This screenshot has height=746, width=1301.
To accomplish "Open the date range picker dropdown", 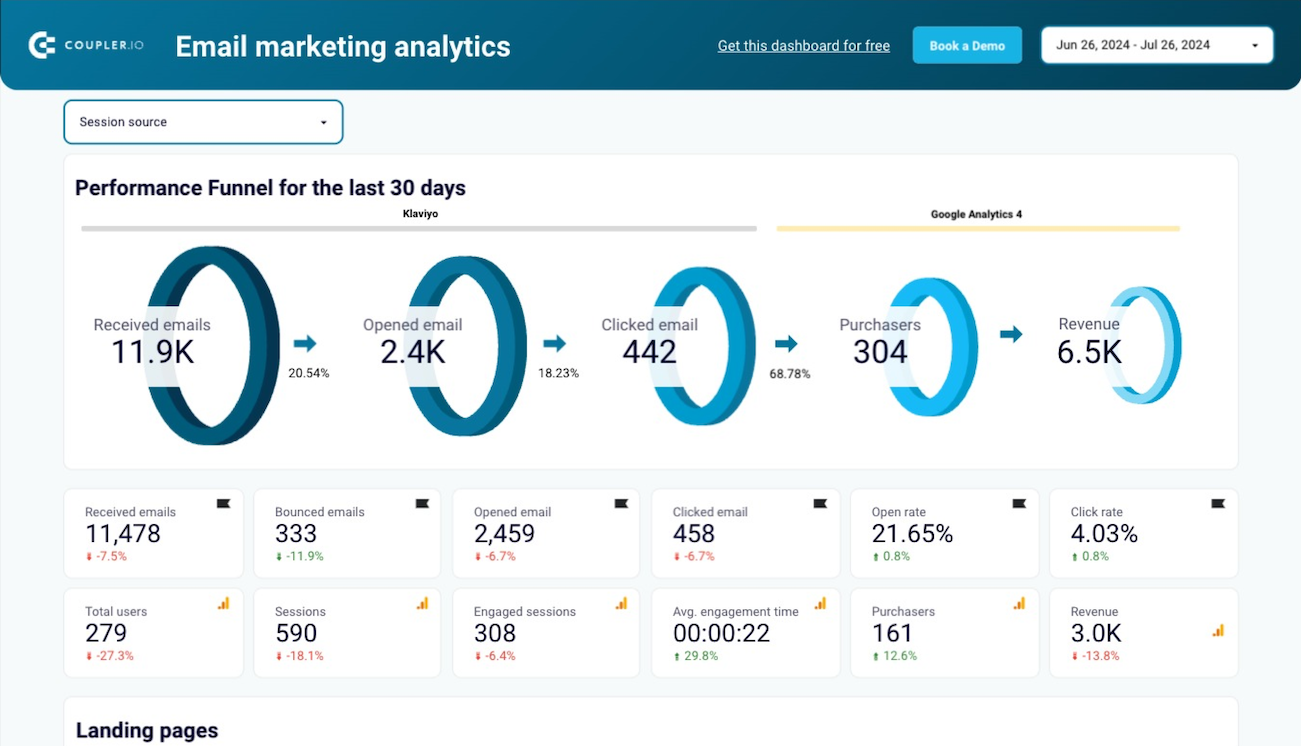I will point(1156,45).
